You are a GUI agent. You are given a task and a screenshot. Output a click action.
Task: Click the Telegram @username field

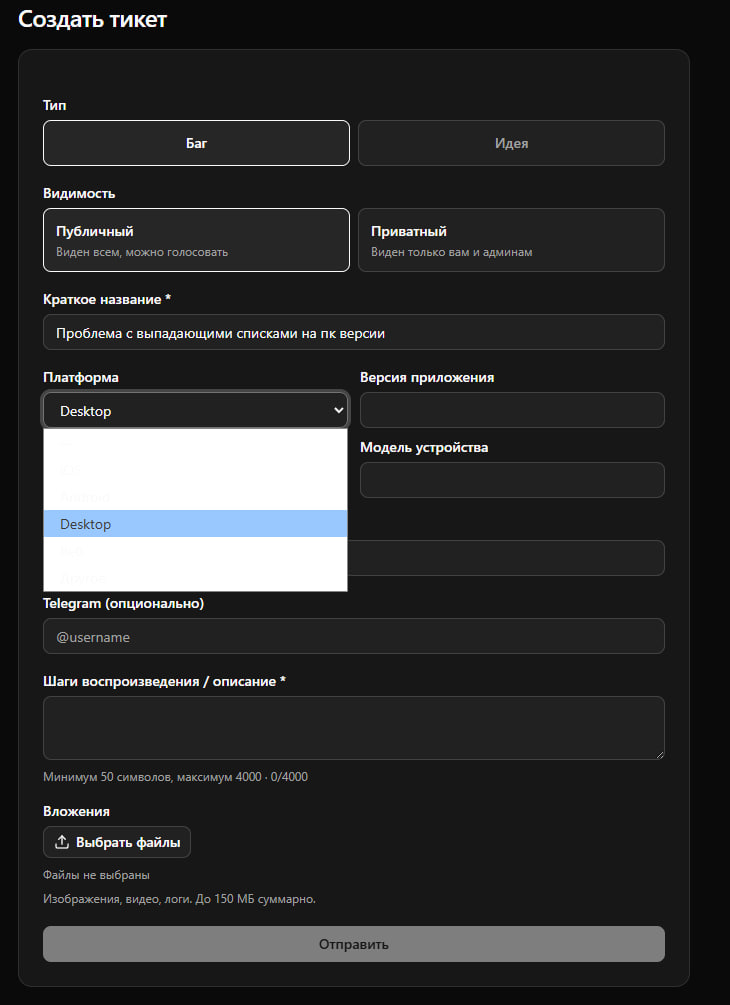(x=354, y=636)
